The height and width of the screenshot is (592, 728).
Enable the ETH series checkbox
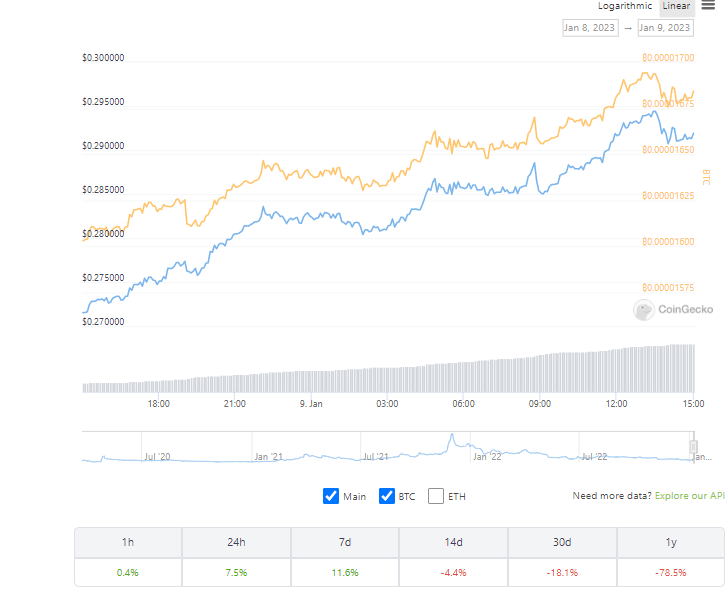436,496
